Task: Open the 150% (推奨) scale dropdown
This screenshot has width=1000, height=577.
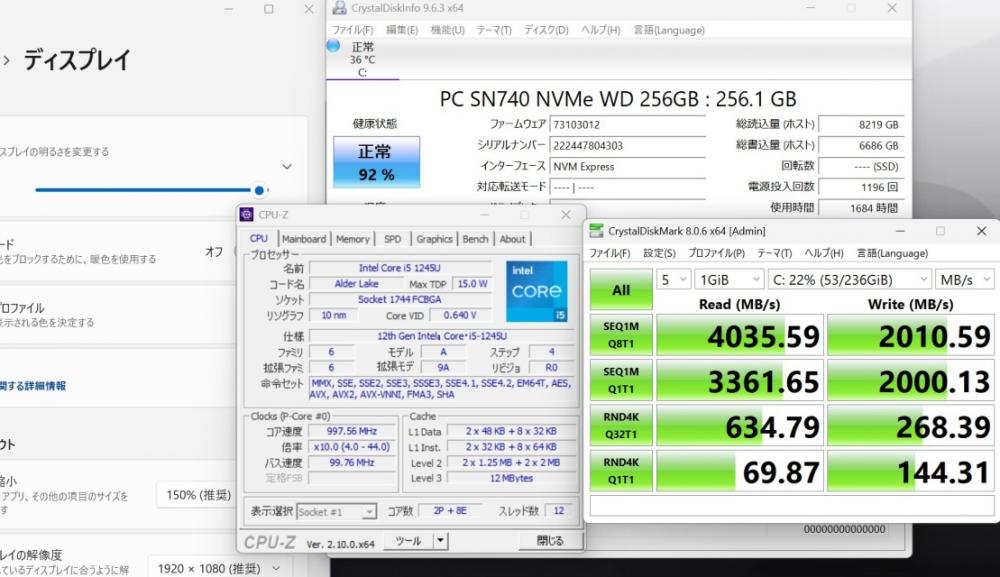Action: click(x=198, y=495)
